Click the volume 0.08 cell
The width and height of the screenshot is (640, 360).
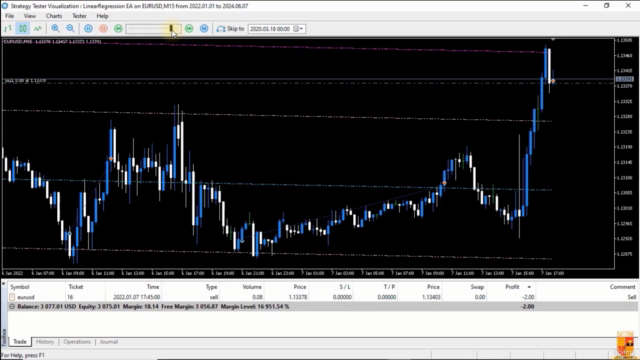pos(257,297)
